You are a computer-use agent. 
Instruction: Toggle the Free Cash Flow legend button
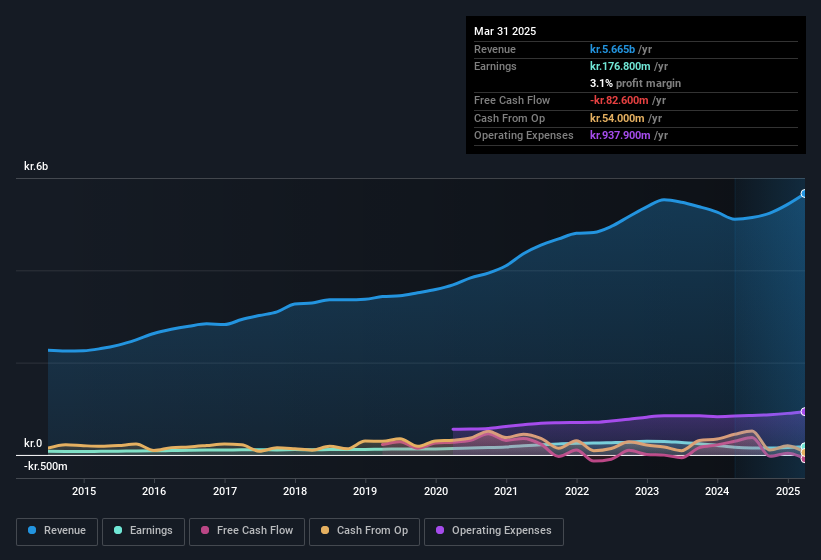[x=247, y=531]
